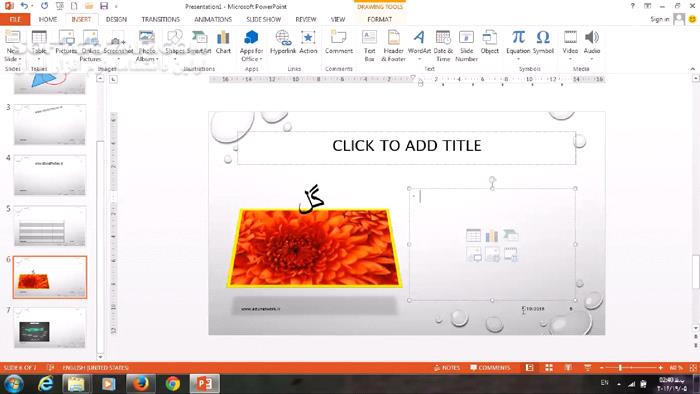
Task: Insert Date & Time
Action: point(443,46)
